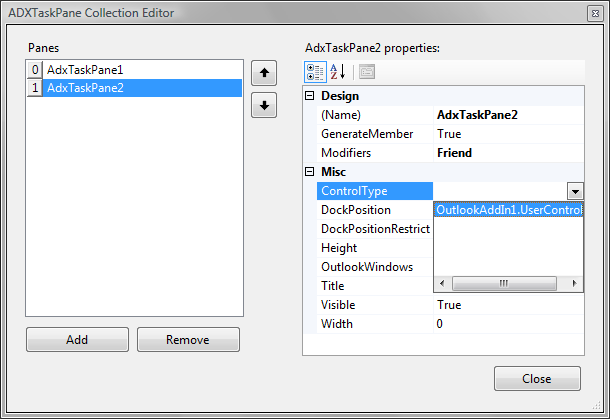Open the Property Pages icon
This screenshot has height=419, width=610.
[x=367, y=72]
